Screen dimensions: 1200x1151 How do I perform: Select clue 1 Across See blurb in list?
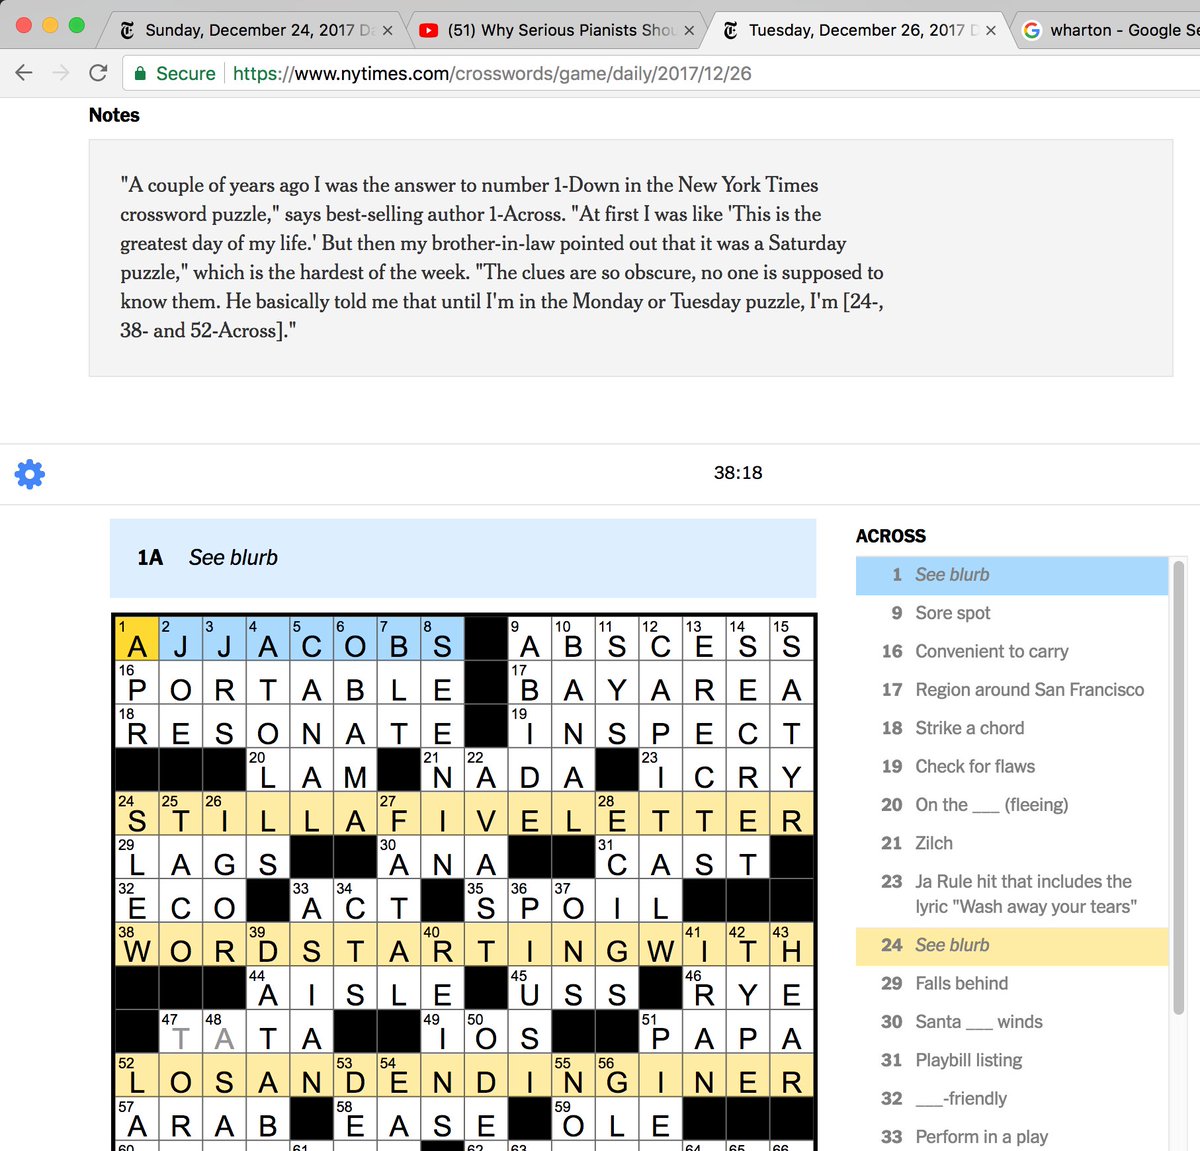point(1012,575)
